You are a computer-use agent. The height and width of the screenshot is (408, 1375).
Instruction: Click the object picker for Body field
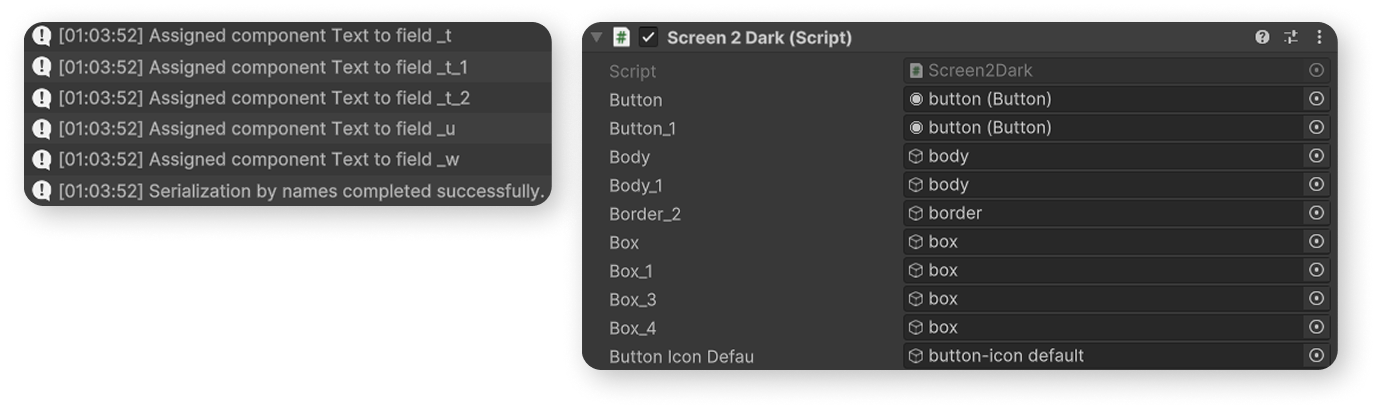(1316, 156)
